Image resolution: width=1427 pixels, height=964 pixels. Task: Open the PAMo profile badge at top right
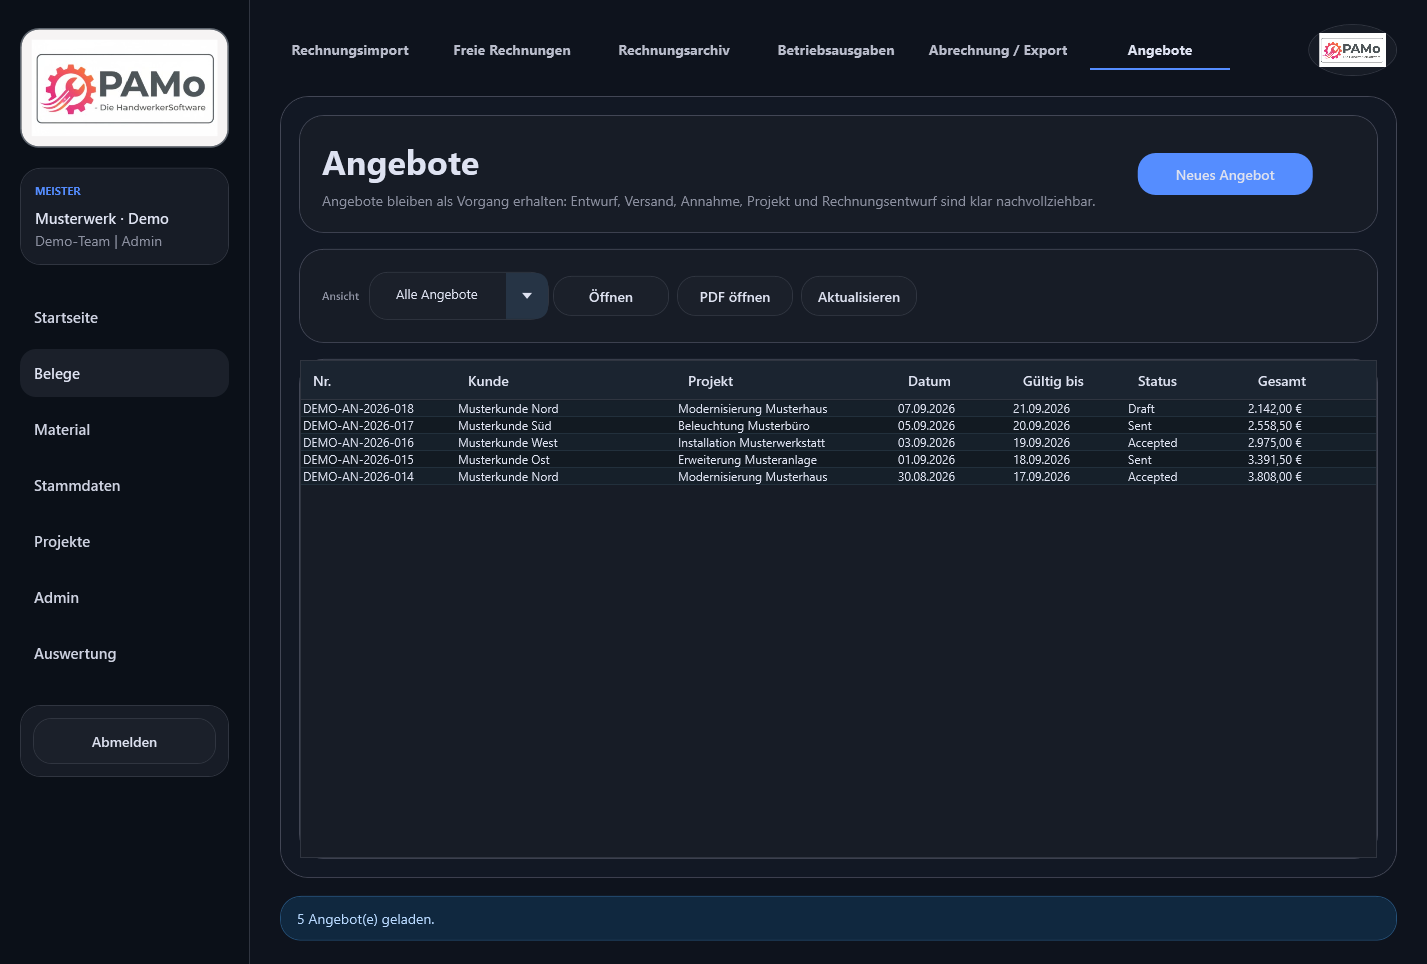click(x=1352, y=50)
